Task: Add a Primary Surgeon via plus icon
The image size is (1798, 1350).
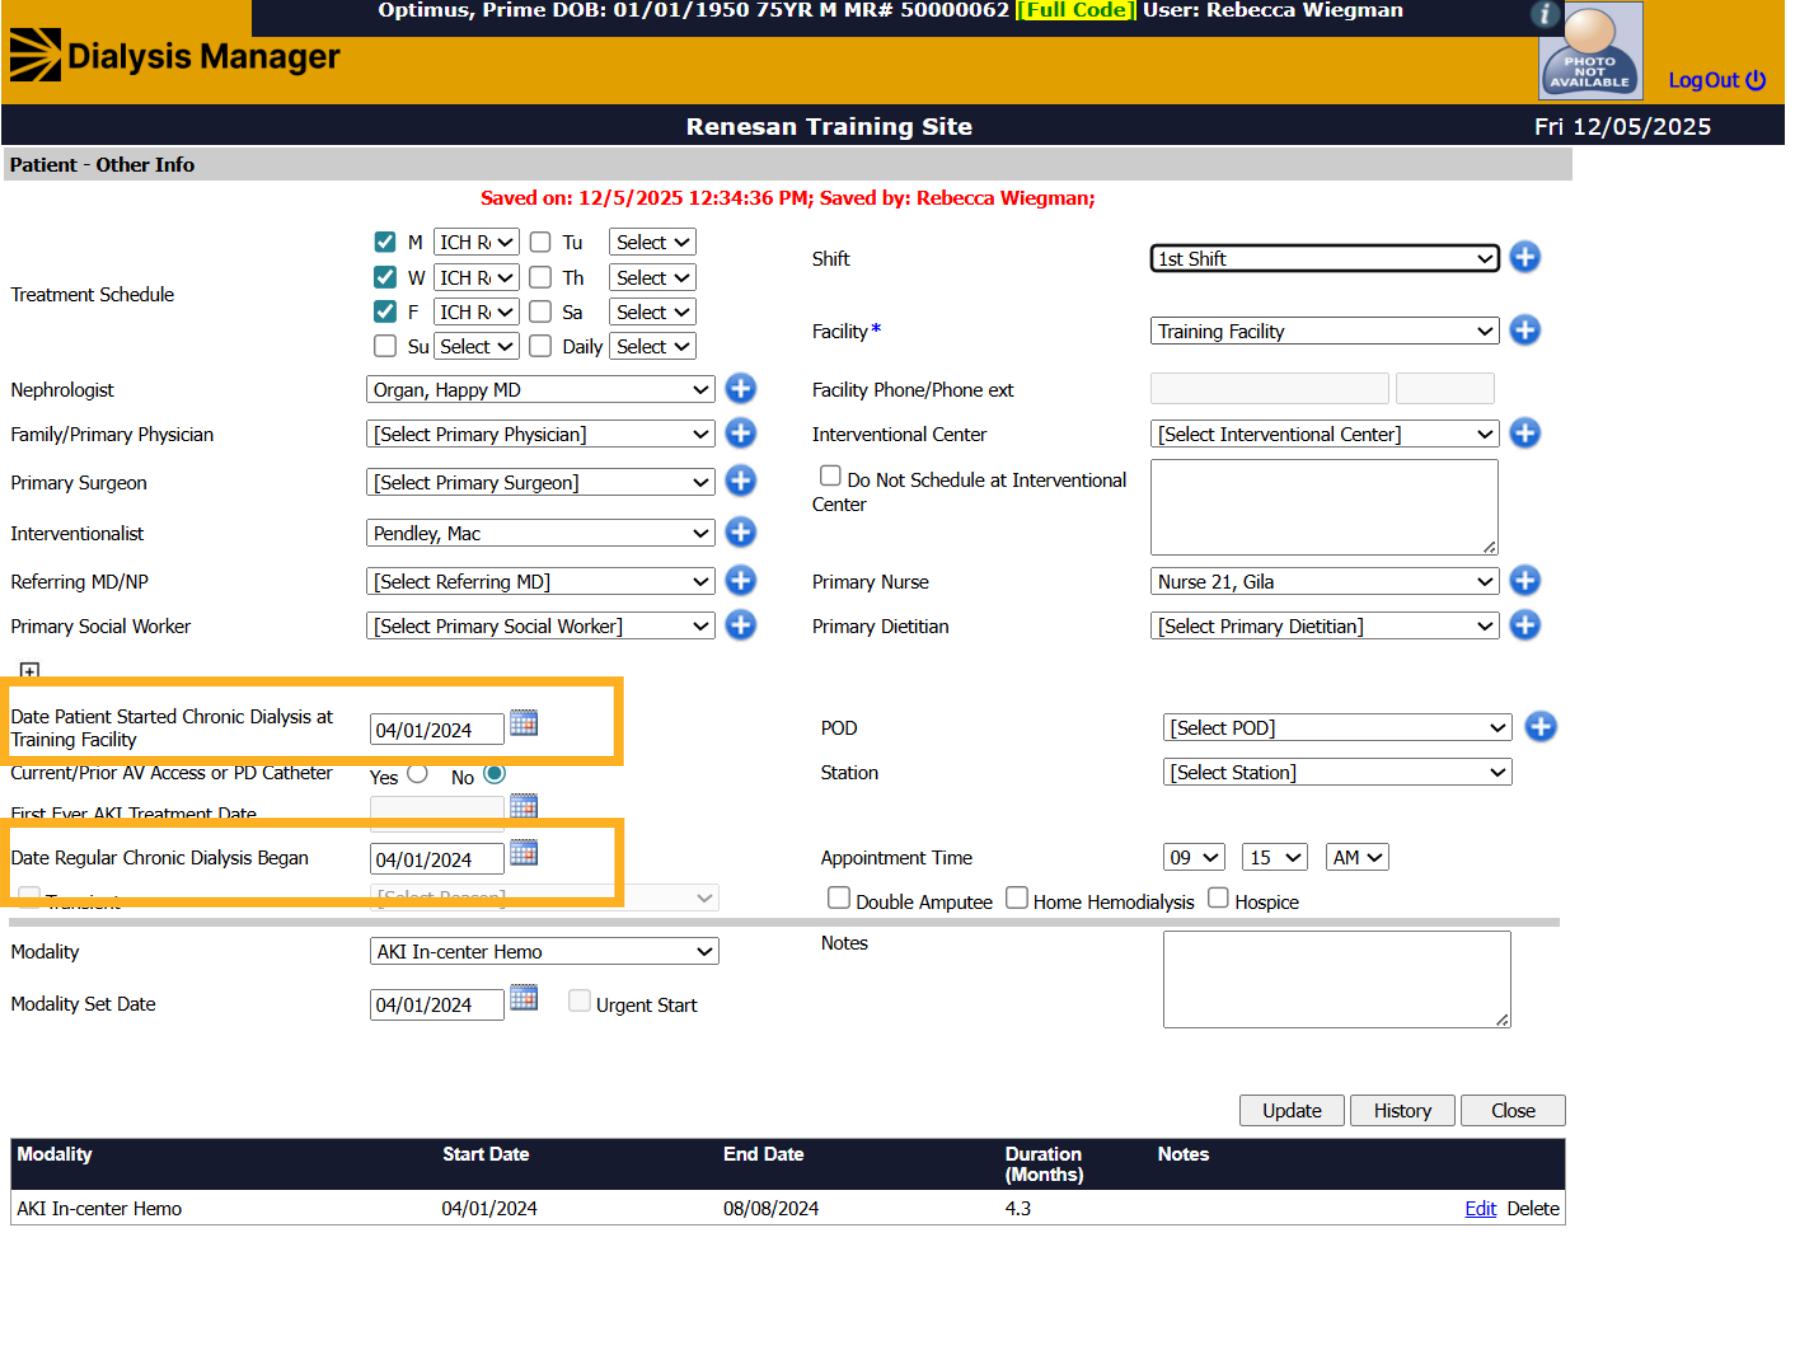Action: 740,482
